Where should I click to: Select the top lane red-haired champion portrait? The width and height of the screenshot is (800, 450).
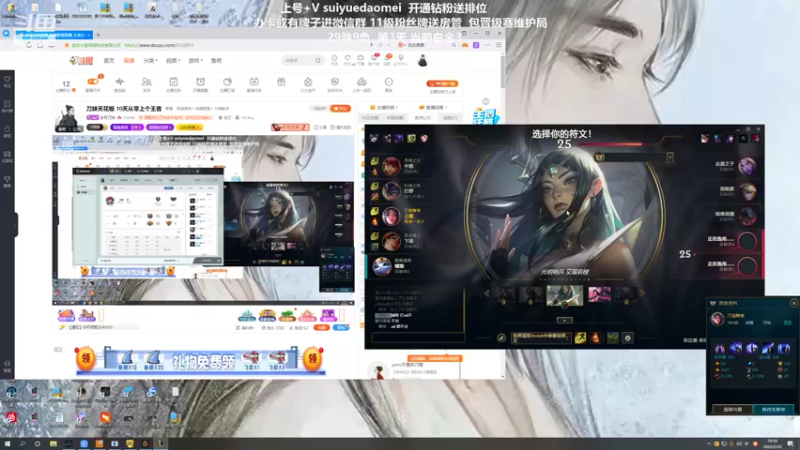click(391, 166)
